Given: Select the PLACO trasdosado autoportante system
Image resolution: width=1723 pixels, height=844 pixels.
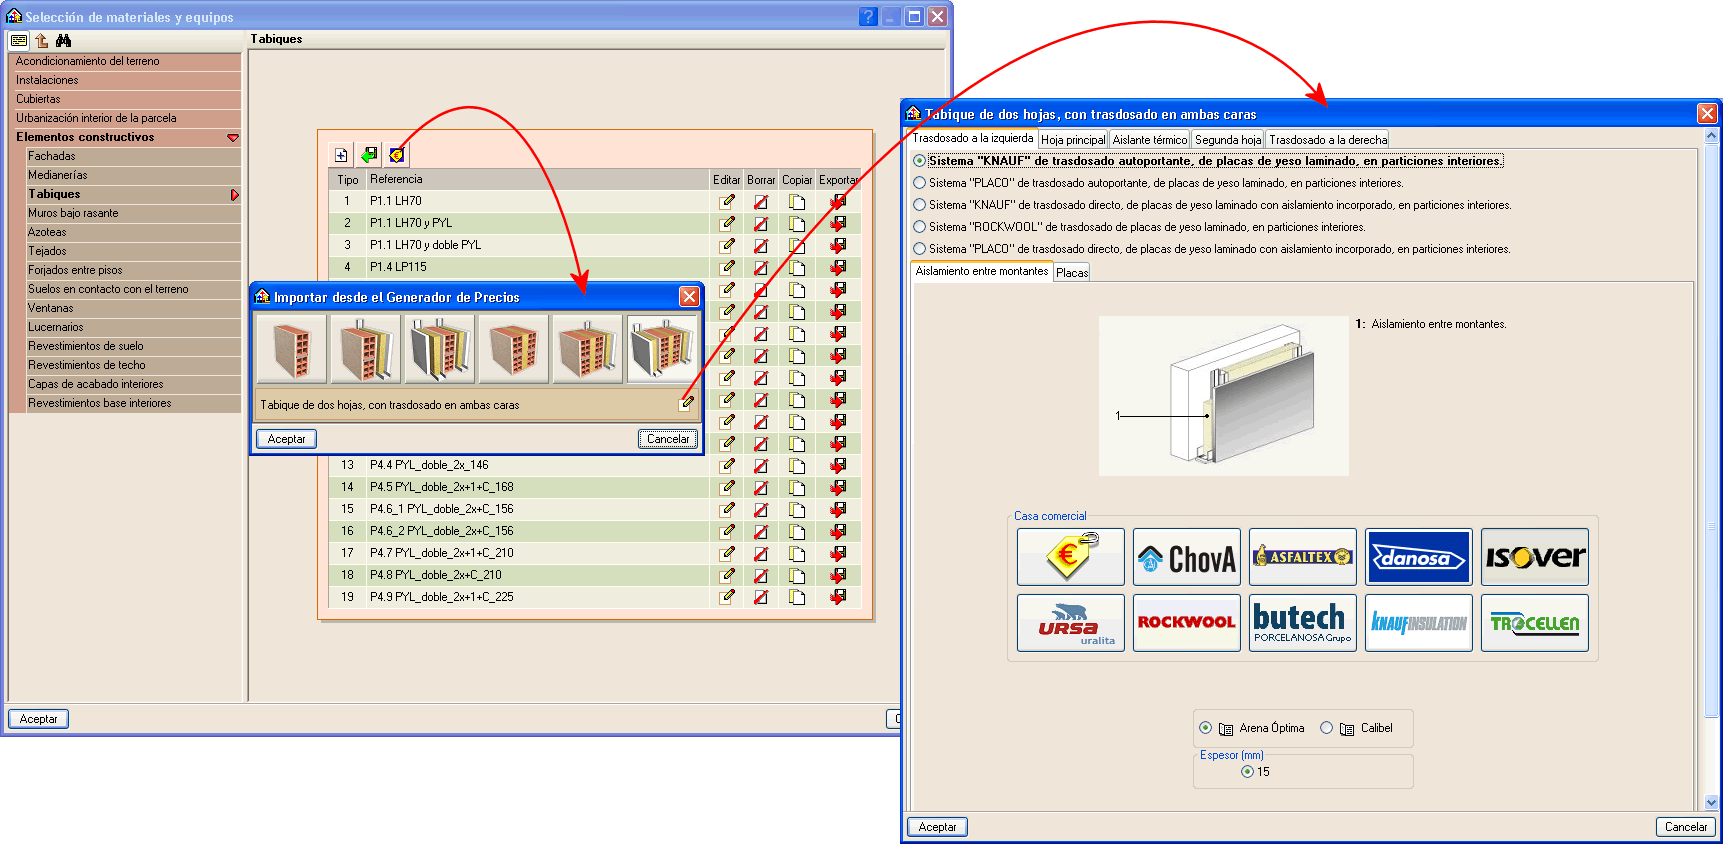Looking at the screenshot, I should pyautogui.click(x=920, y=183).
